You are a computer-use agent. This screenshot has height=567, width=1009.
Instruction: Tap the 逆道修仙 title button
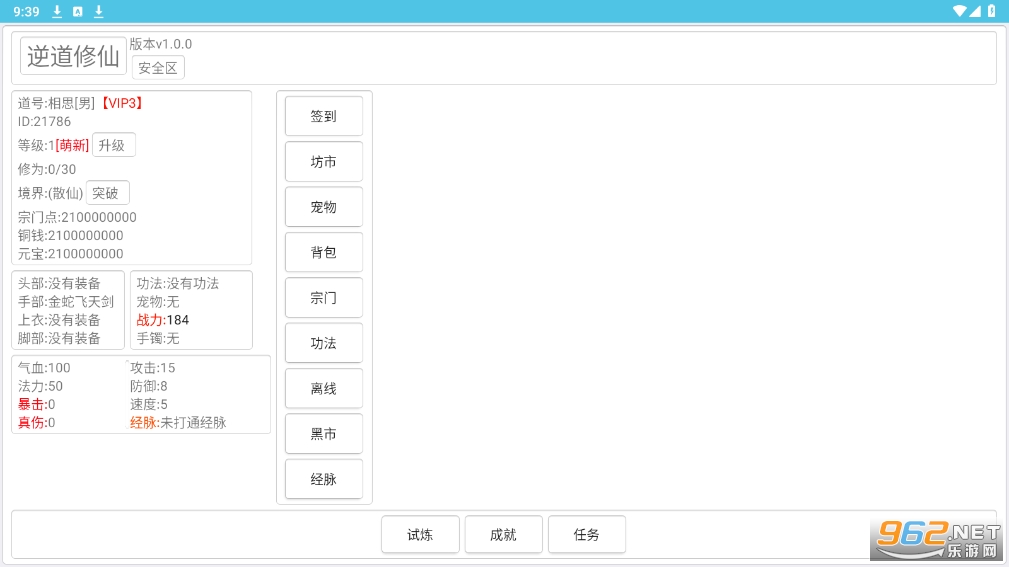[73, 56]
